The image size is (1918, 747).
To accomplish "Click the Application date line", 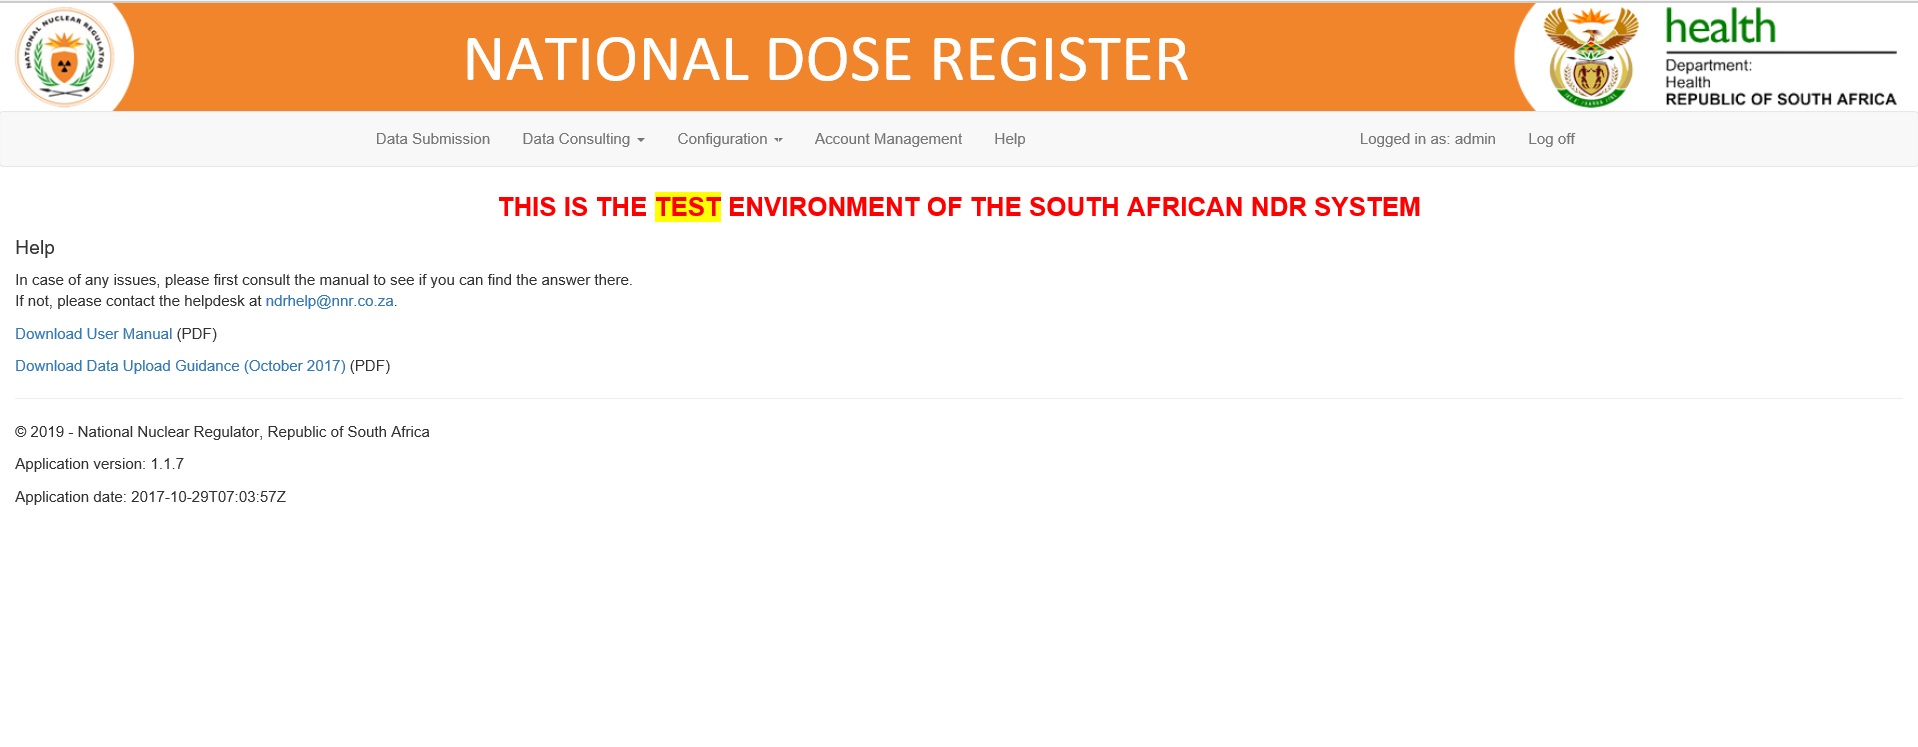I will pos(150,497).
